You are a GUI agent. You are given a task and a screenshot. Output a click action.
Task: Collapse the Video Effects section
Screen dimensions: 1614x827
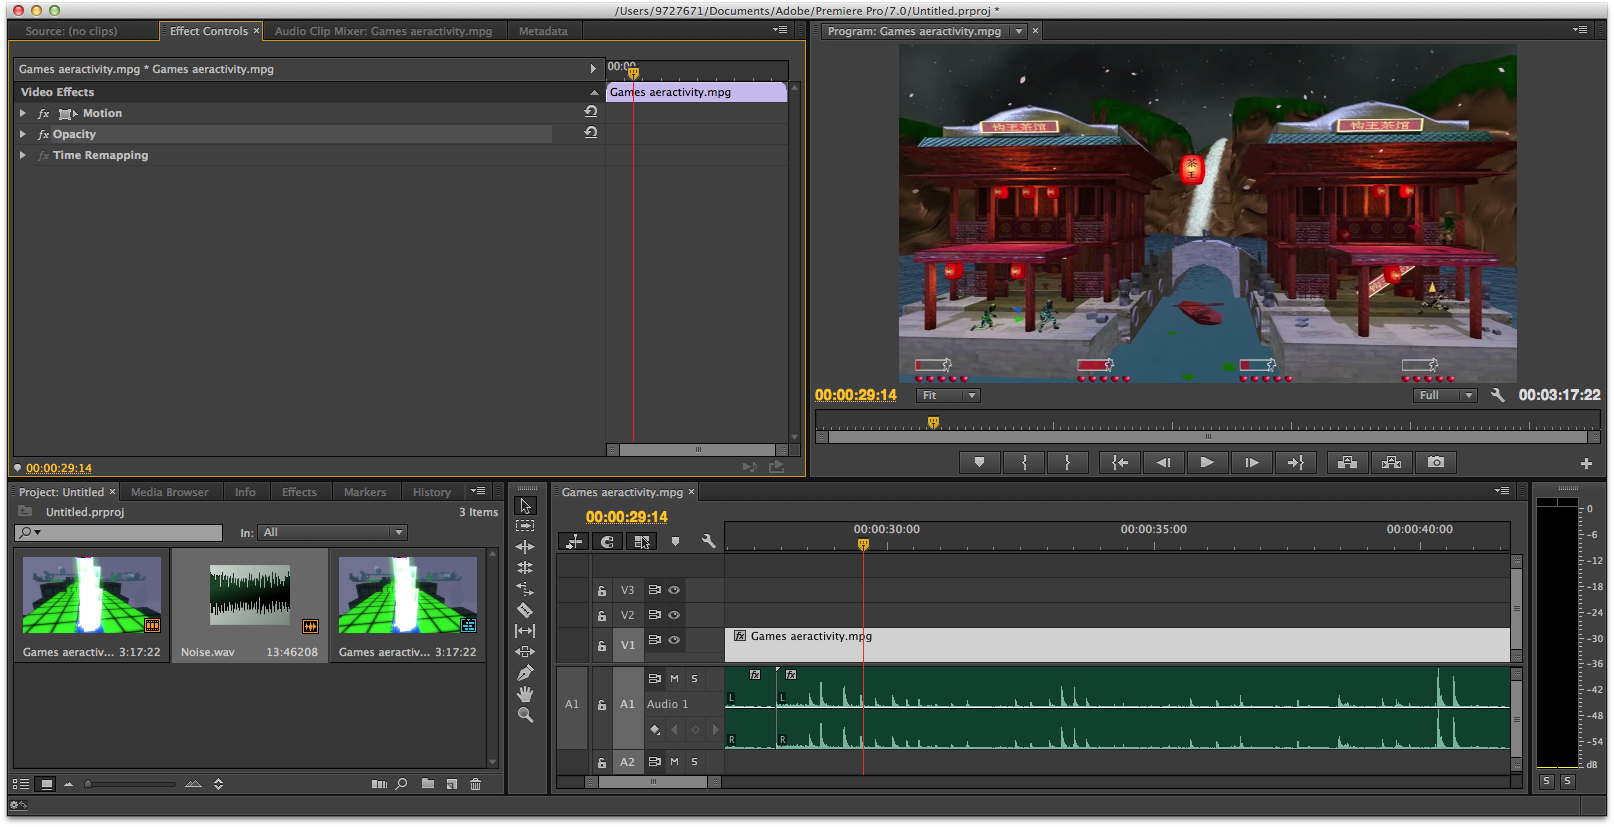point(594,92)
